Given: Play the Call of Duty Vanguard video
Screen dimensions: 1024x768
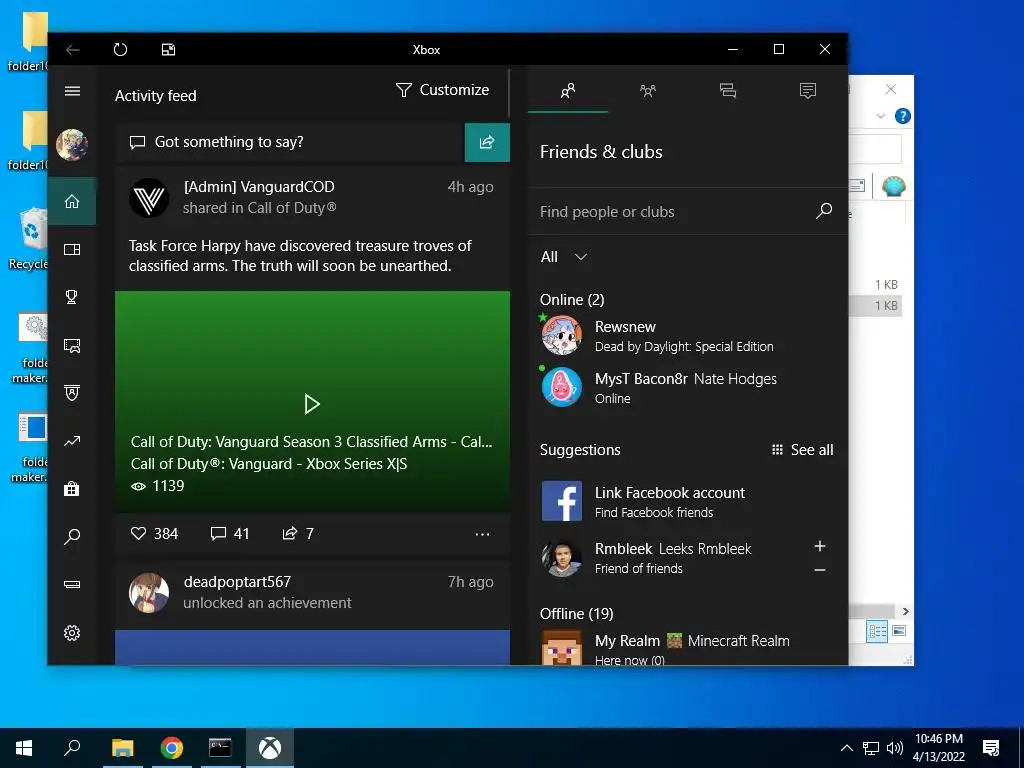Looking at the screenshot, I should coord(312,404).
